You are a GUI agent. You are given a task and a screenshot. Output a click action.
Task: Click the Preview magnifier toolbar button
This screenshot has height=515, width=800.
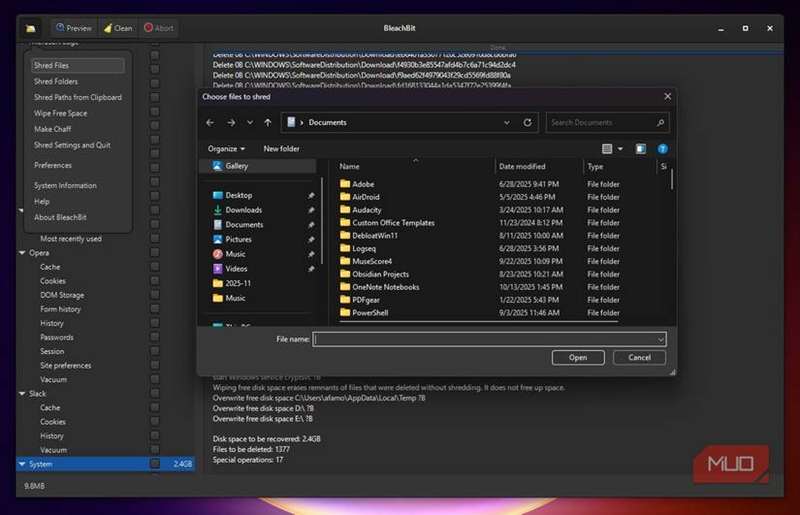72,28
